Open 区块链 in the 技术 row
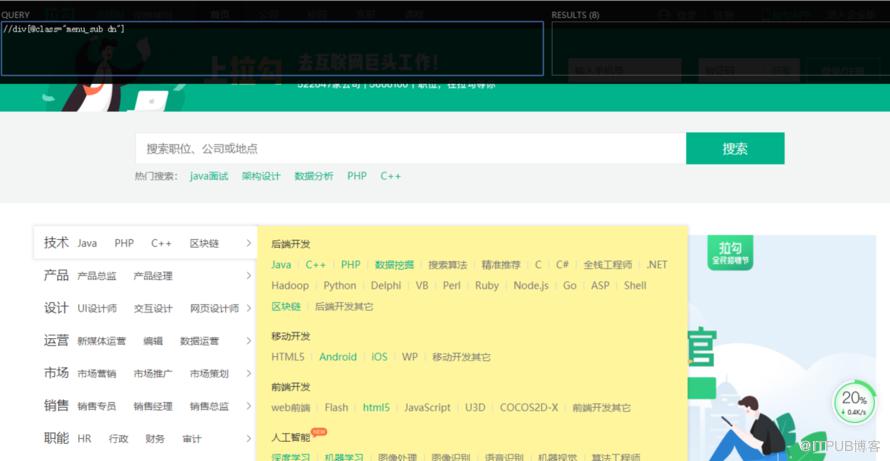Viewport: 890px width, 461px height. tap(204, 244)
